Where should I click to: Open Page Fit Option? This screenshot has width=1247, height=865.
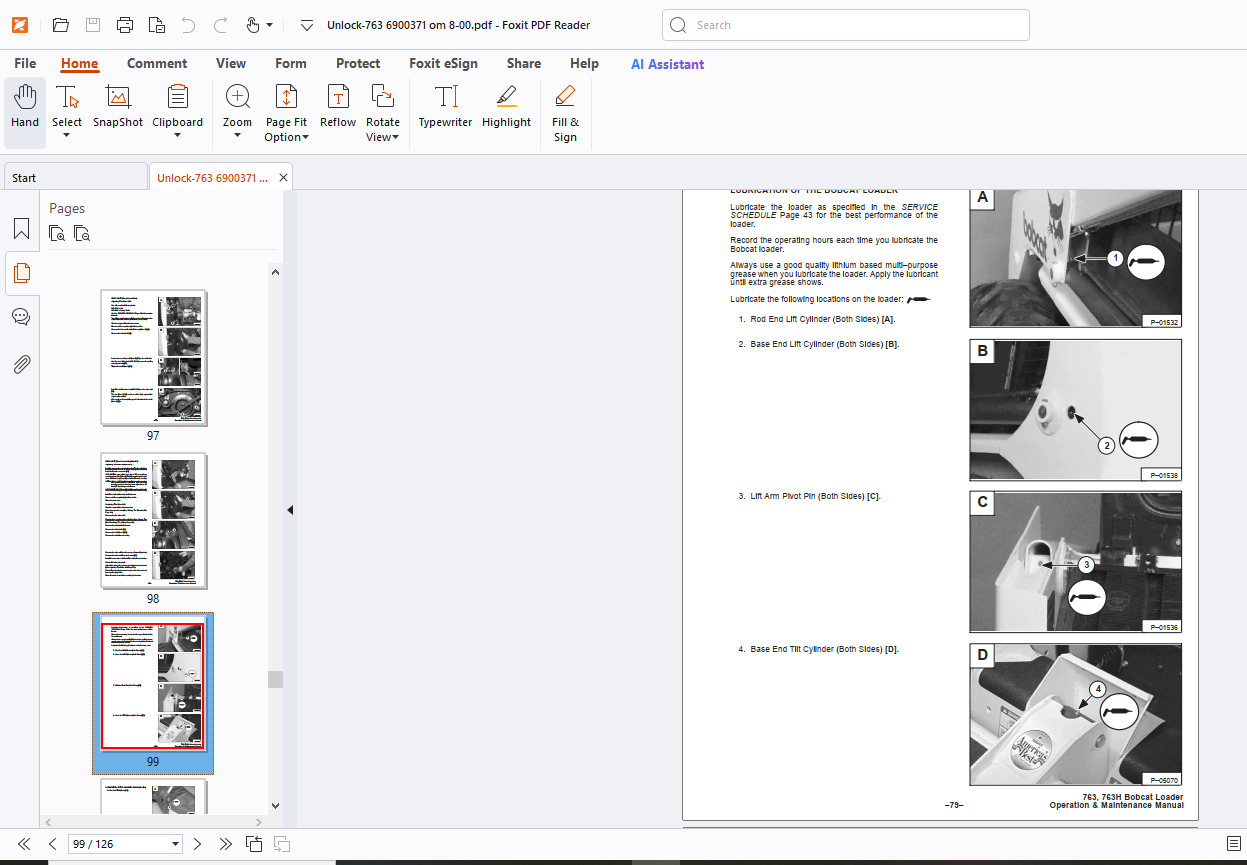286,112
